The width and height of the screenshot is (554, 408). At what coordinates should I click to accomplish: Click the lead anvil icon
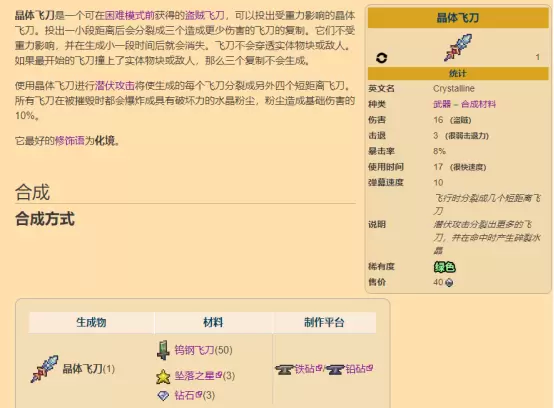coord(335,369)
